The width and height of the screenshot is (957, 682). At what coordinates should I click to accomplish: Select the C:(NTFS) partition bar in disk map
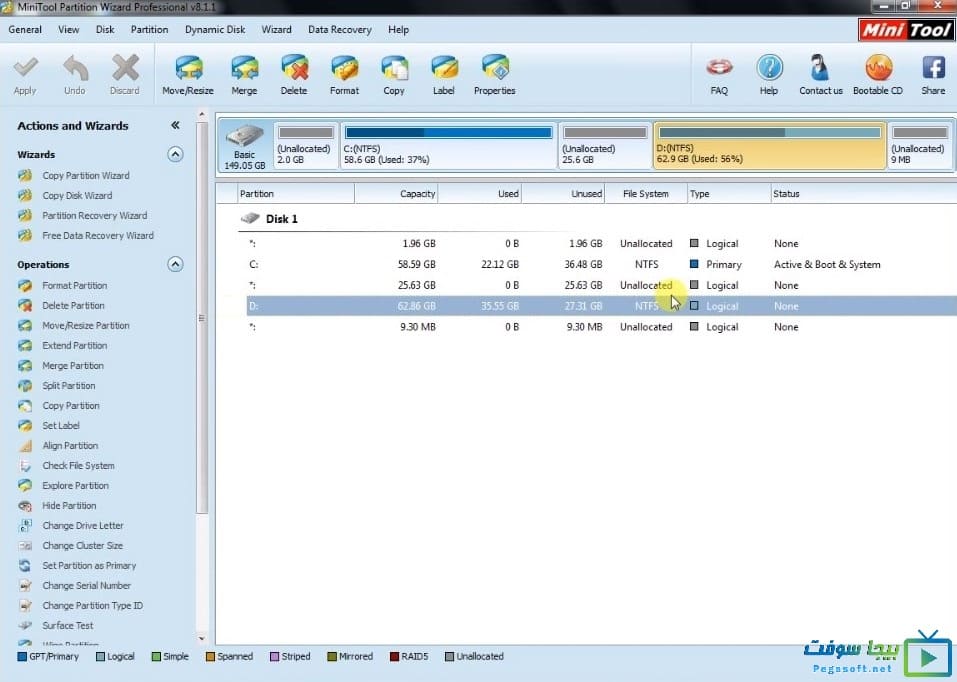coord(449,145)
